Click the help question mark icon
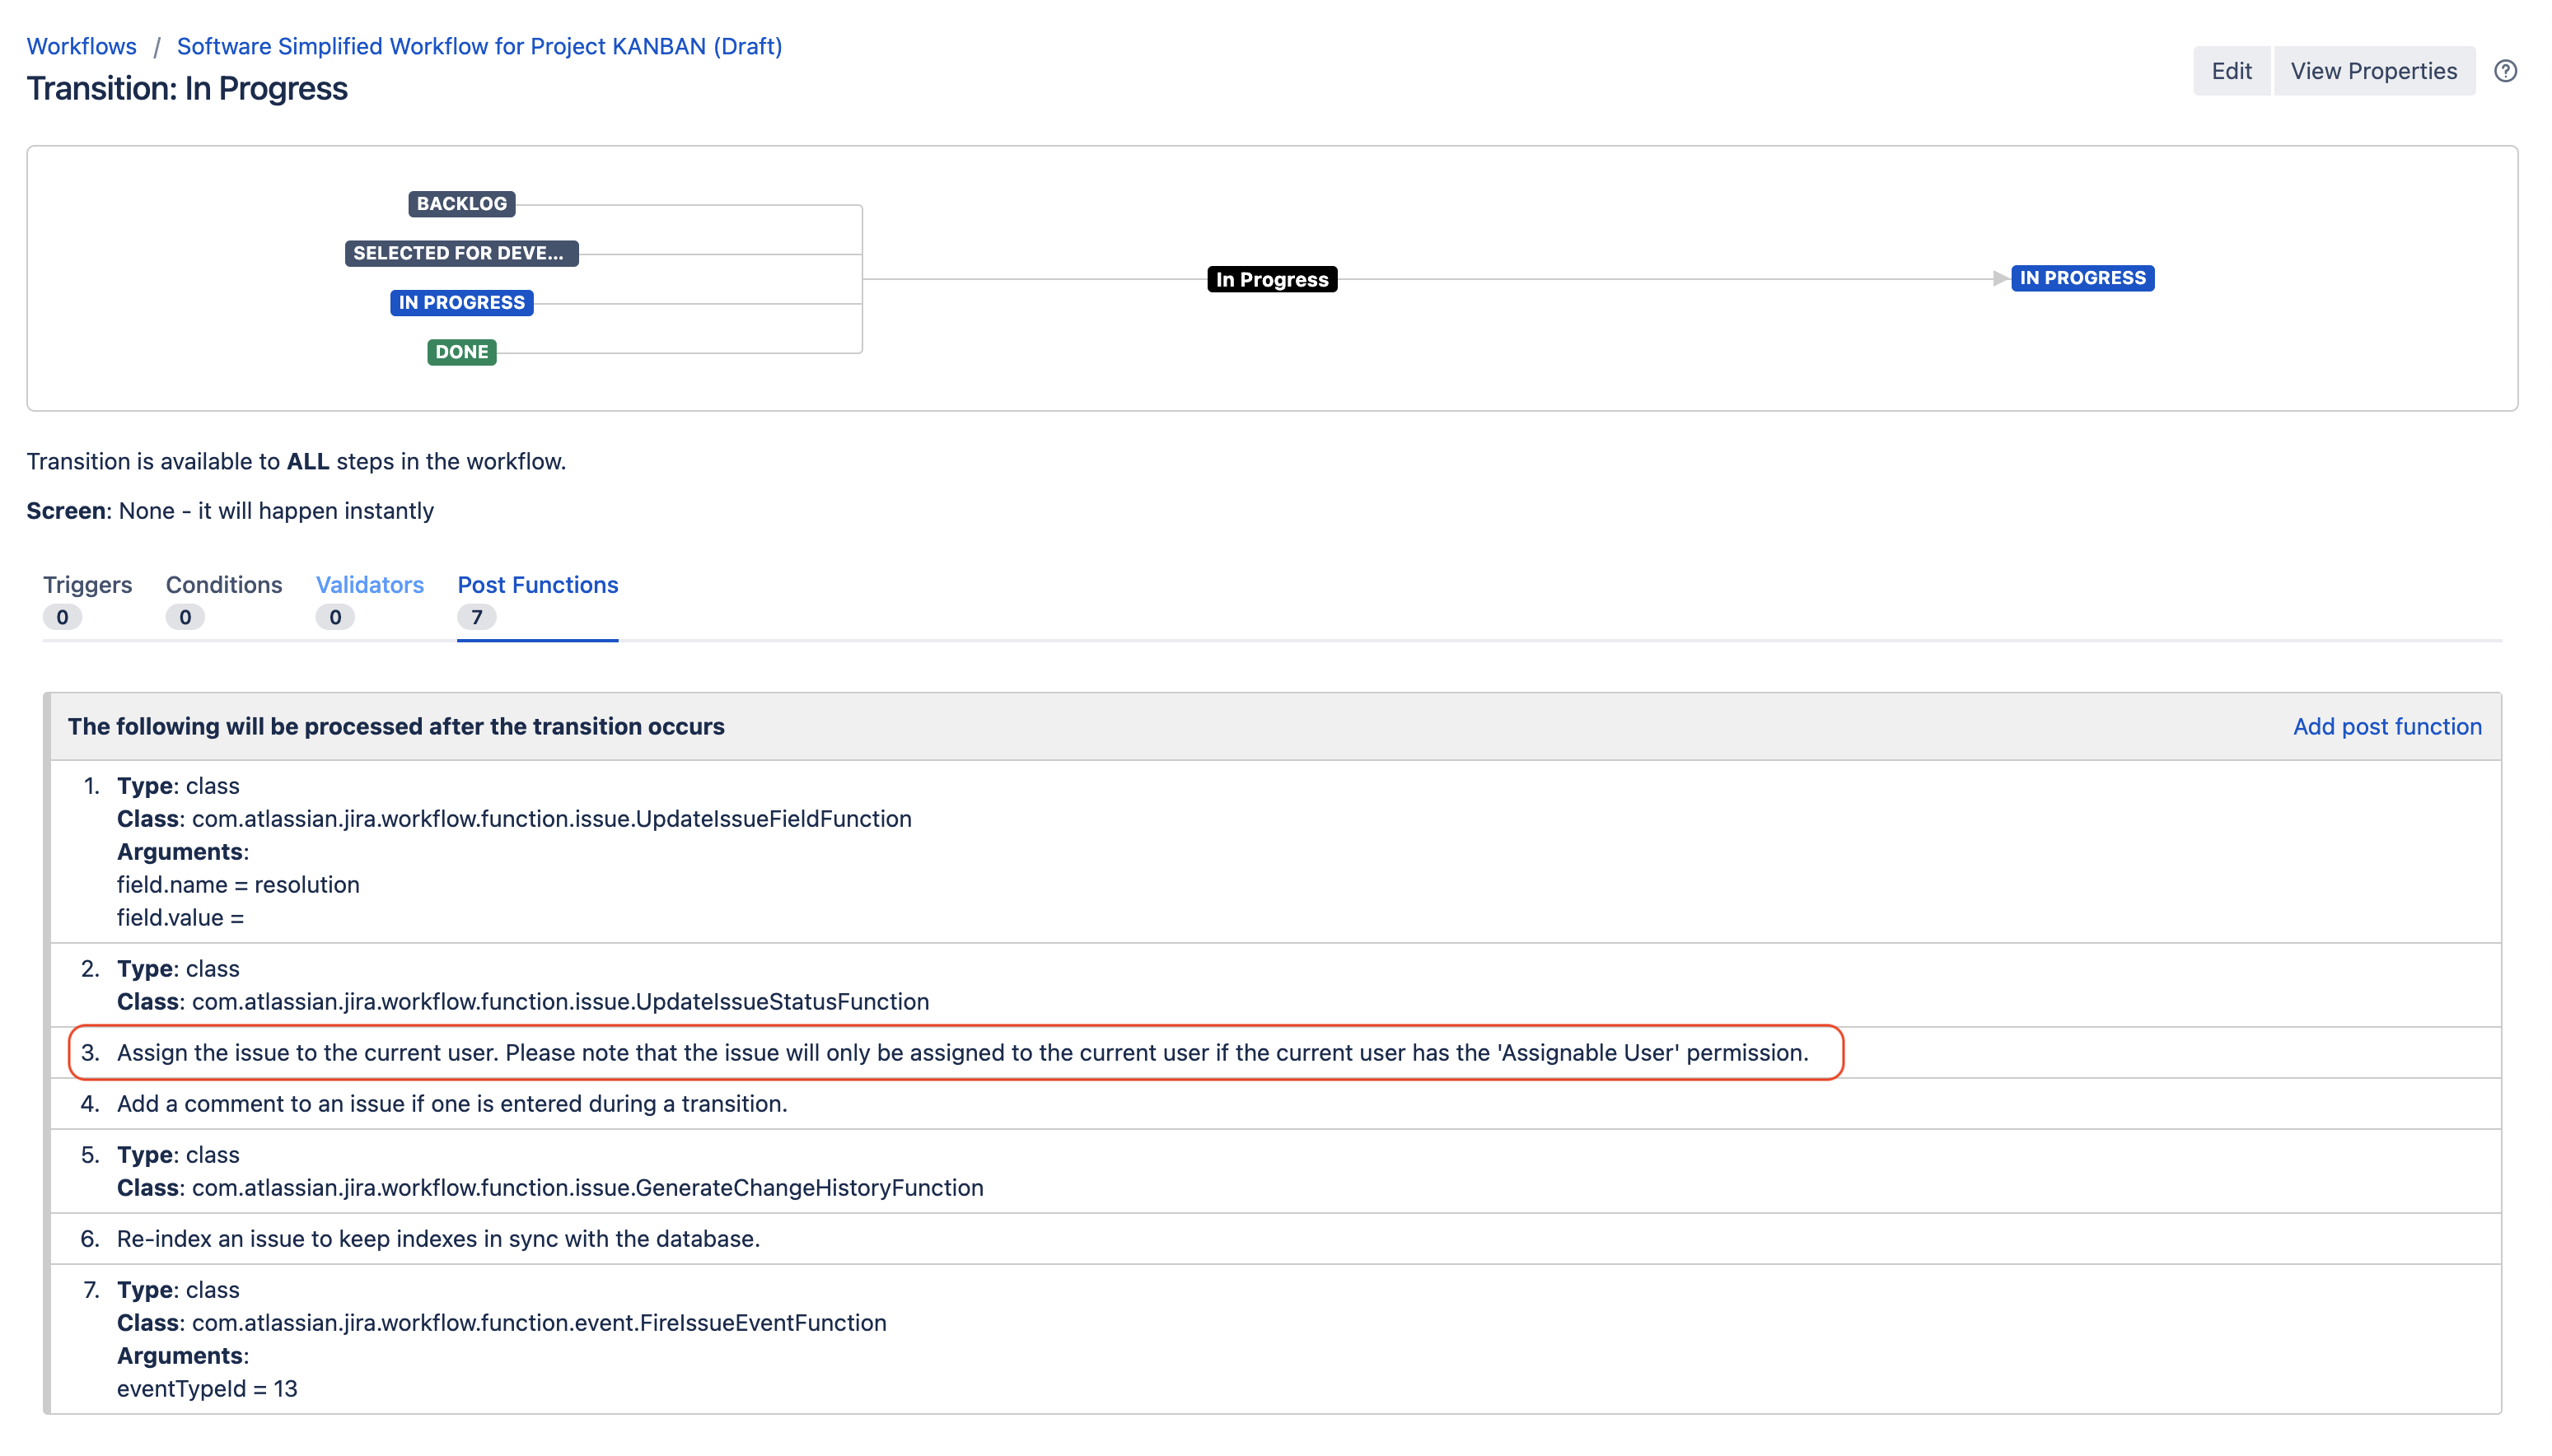Image resolution: width=2552 pixels, height=1456 pixels. 2505,71
